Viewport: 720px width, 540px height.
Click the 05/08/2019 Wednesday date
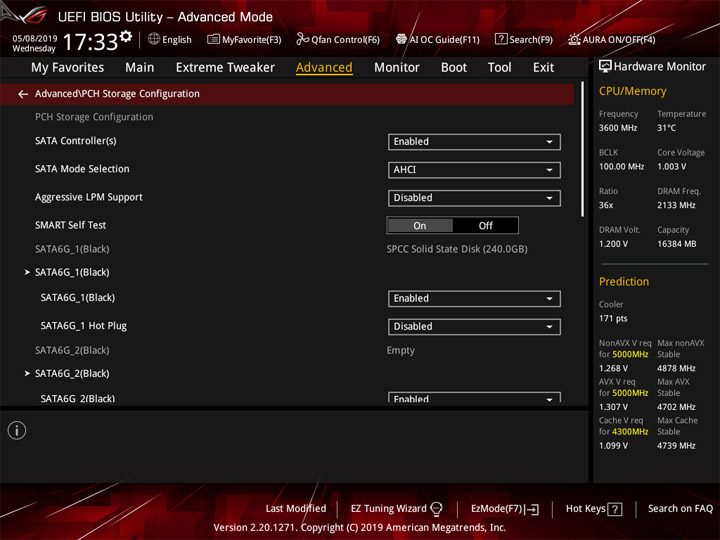pyautogui.click(x=34, y=43)
